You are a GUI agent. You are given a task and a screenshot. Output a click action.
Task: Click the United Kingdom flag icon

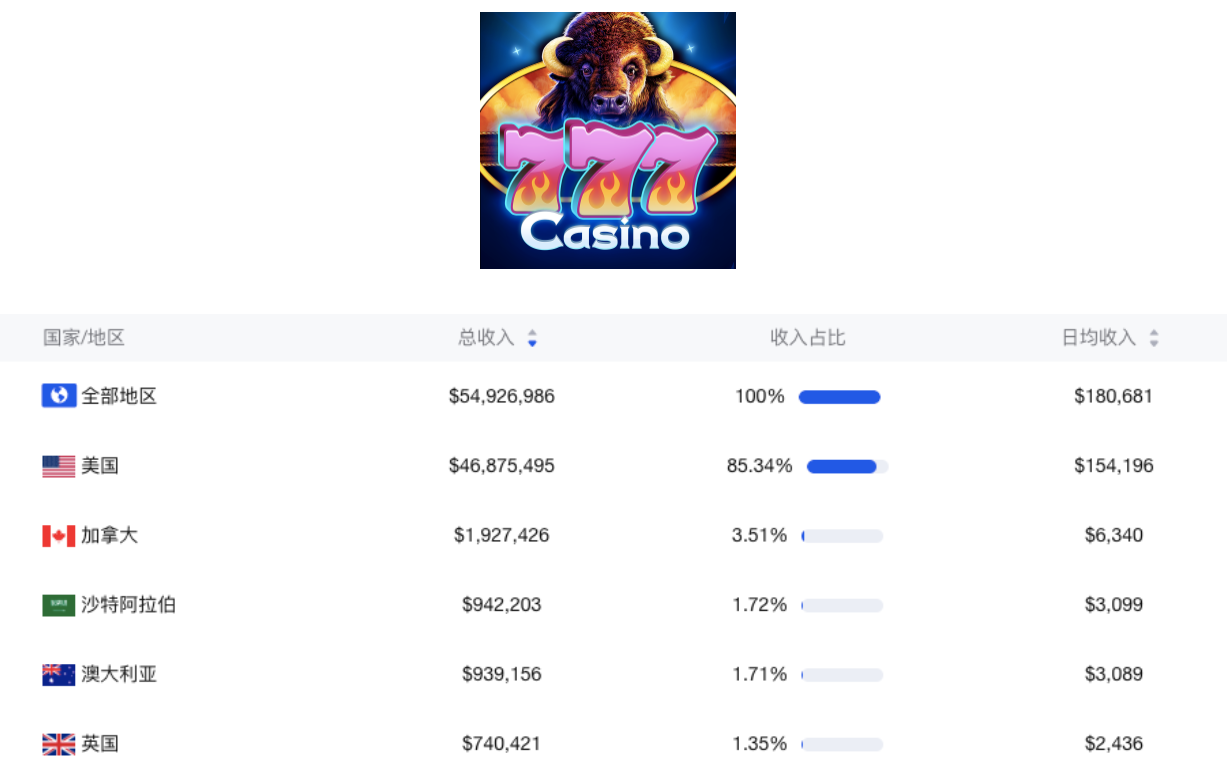(x=59, y=744)
